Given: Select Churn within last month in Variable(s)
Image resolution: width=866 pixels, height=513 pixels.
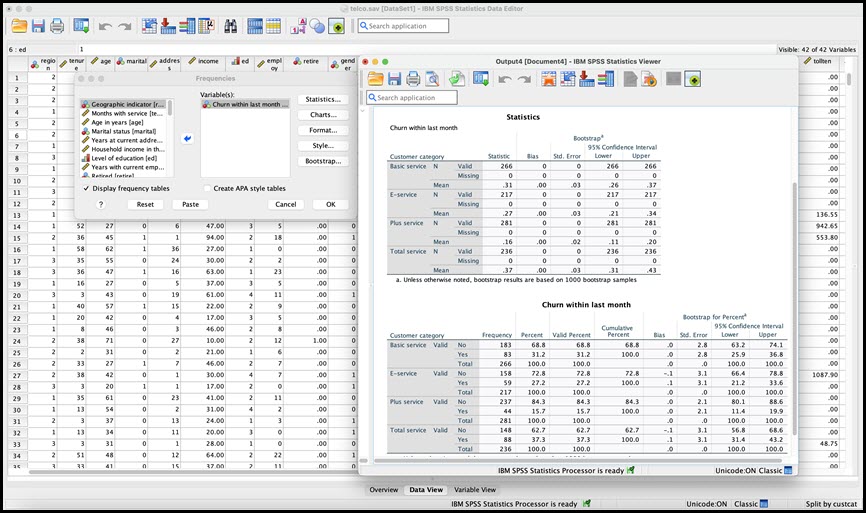Looking at the screenshot, I should pyautogui.click(x=245, y=104).
